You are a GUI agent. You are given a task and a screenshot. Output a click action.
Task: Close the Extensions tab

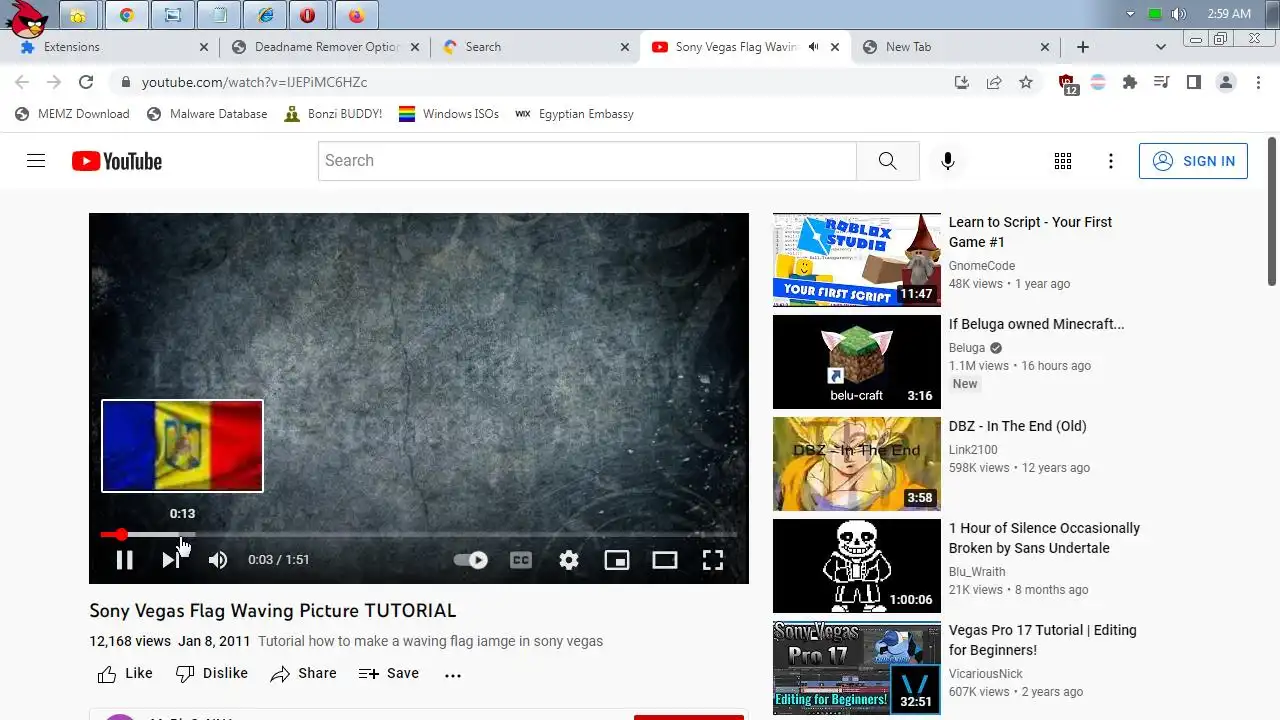click(204, 47)
